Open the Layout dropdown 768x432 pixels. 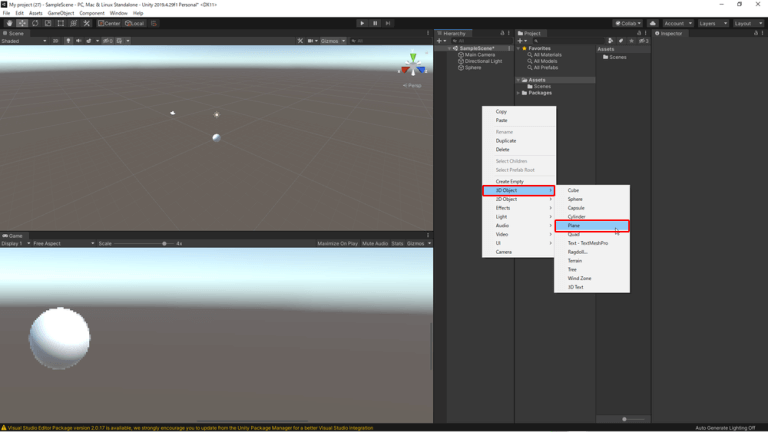[748, 23]
